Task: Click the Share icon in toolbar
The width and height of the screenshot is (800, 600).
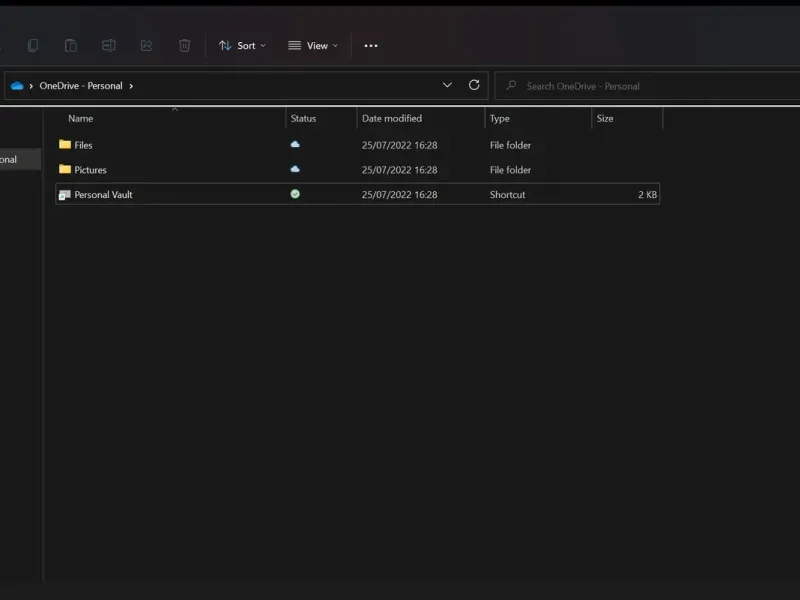Action: pyautogui.click(x=146, y=45)
